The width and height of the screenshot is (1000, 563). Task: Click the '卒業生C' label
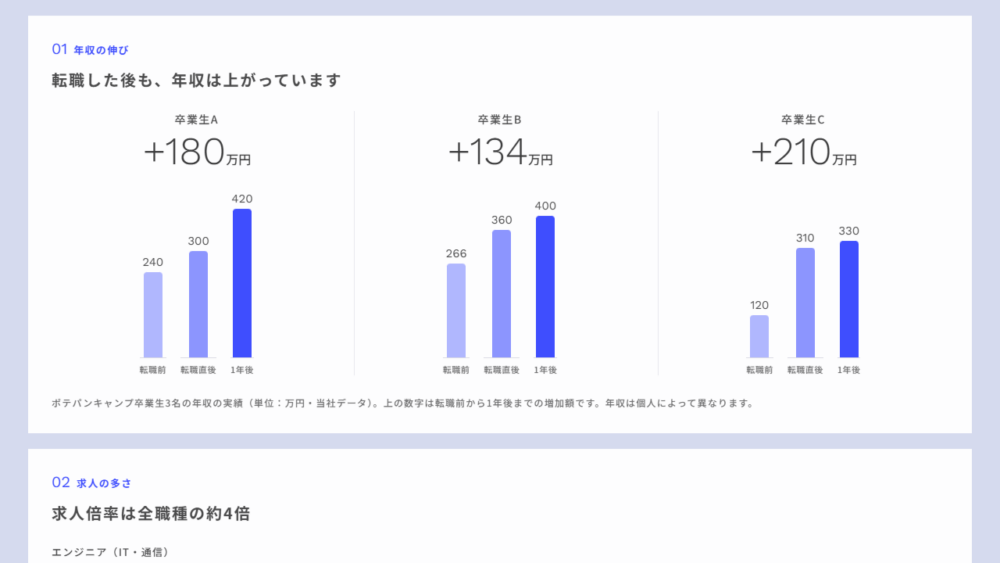[x=803, y=120]
